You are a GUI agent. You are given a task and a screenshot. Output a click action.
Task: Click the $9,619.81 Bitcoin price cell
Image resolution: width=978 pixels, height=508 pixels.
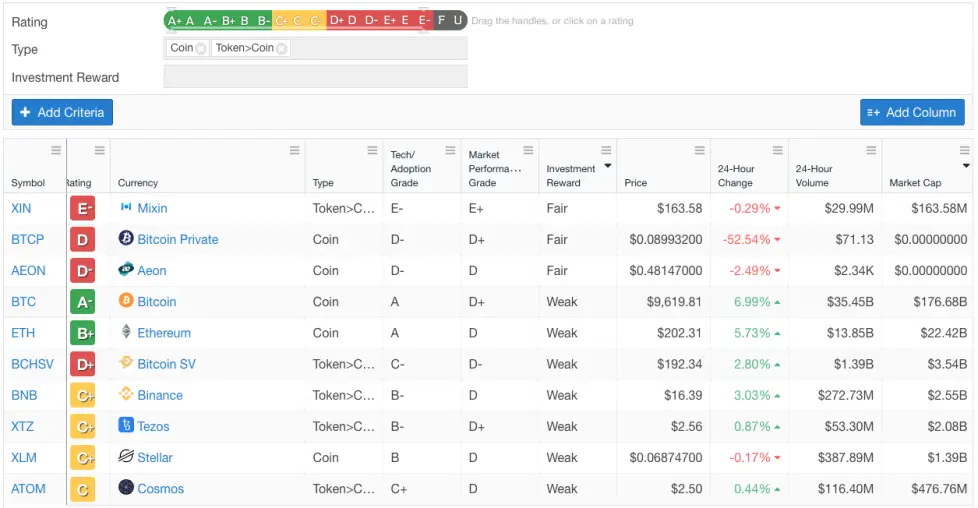pos(674,302)
